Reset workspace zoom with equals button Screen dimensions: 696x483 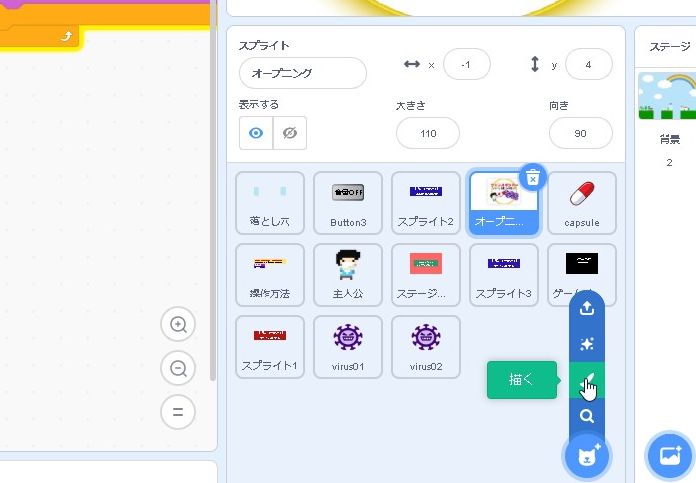pyautogui.click(x=178, y=412)
